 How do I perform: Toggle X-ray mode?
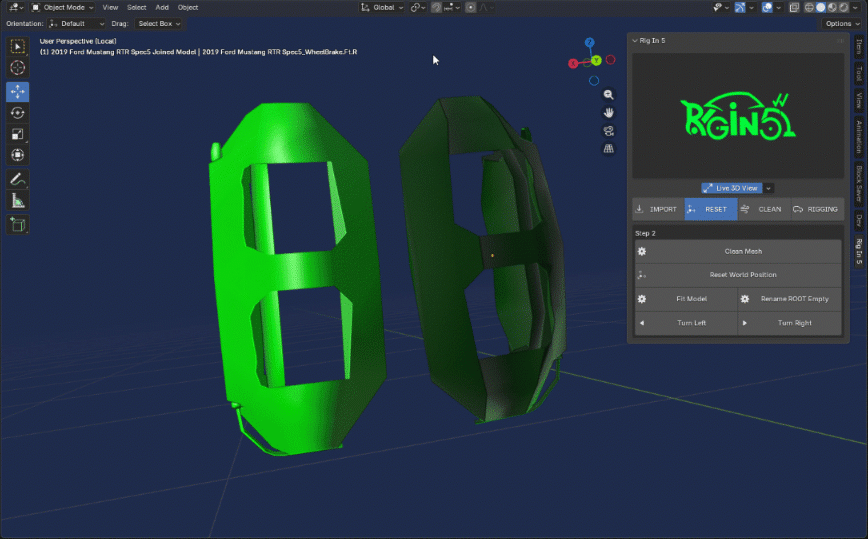click(794, 7)
